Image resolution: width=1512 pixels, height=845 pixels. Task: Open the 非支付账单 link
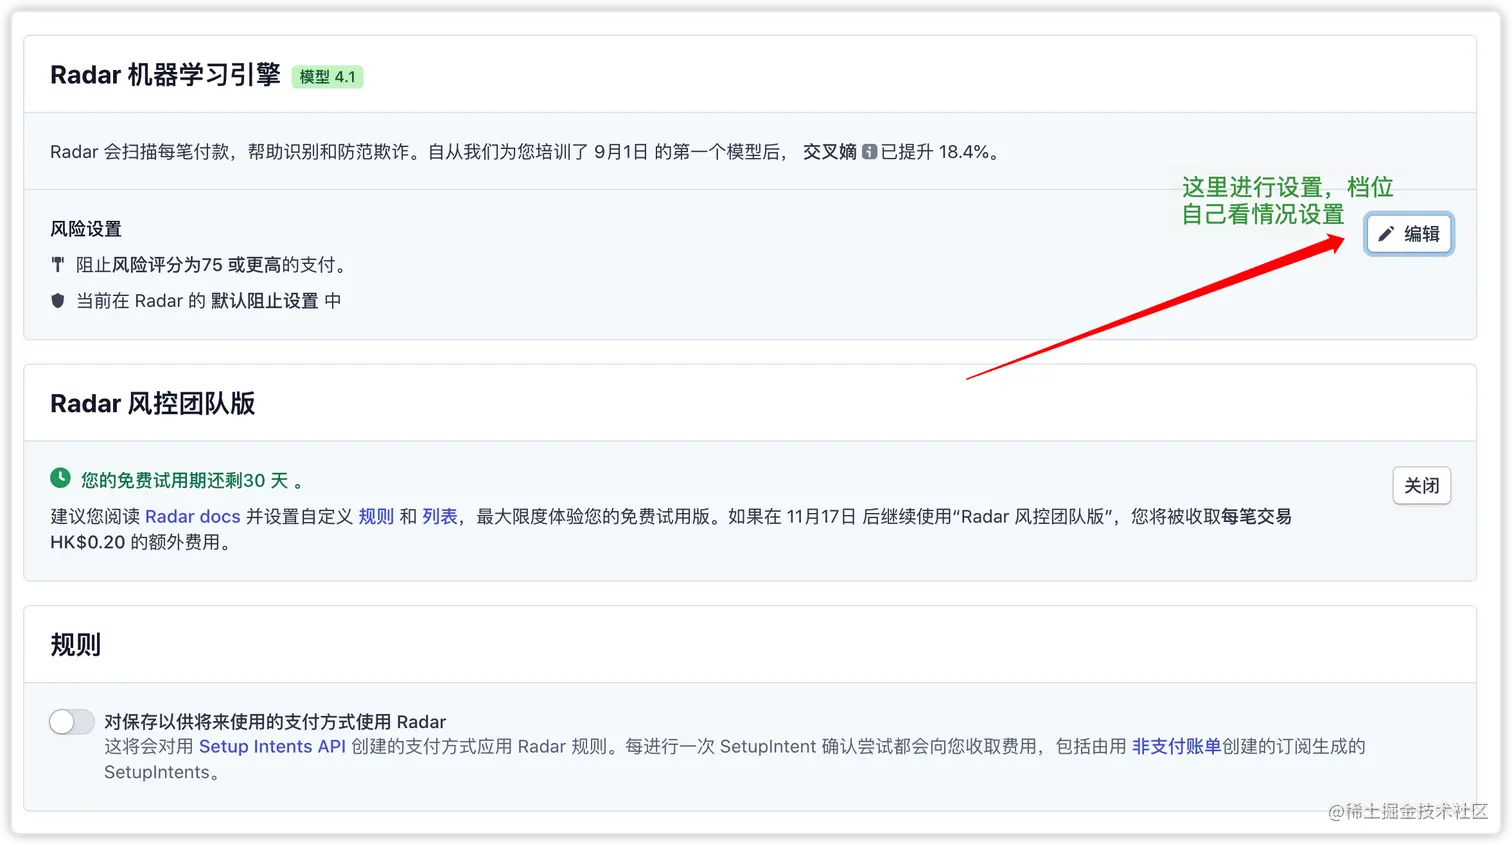coord(1176,747)
